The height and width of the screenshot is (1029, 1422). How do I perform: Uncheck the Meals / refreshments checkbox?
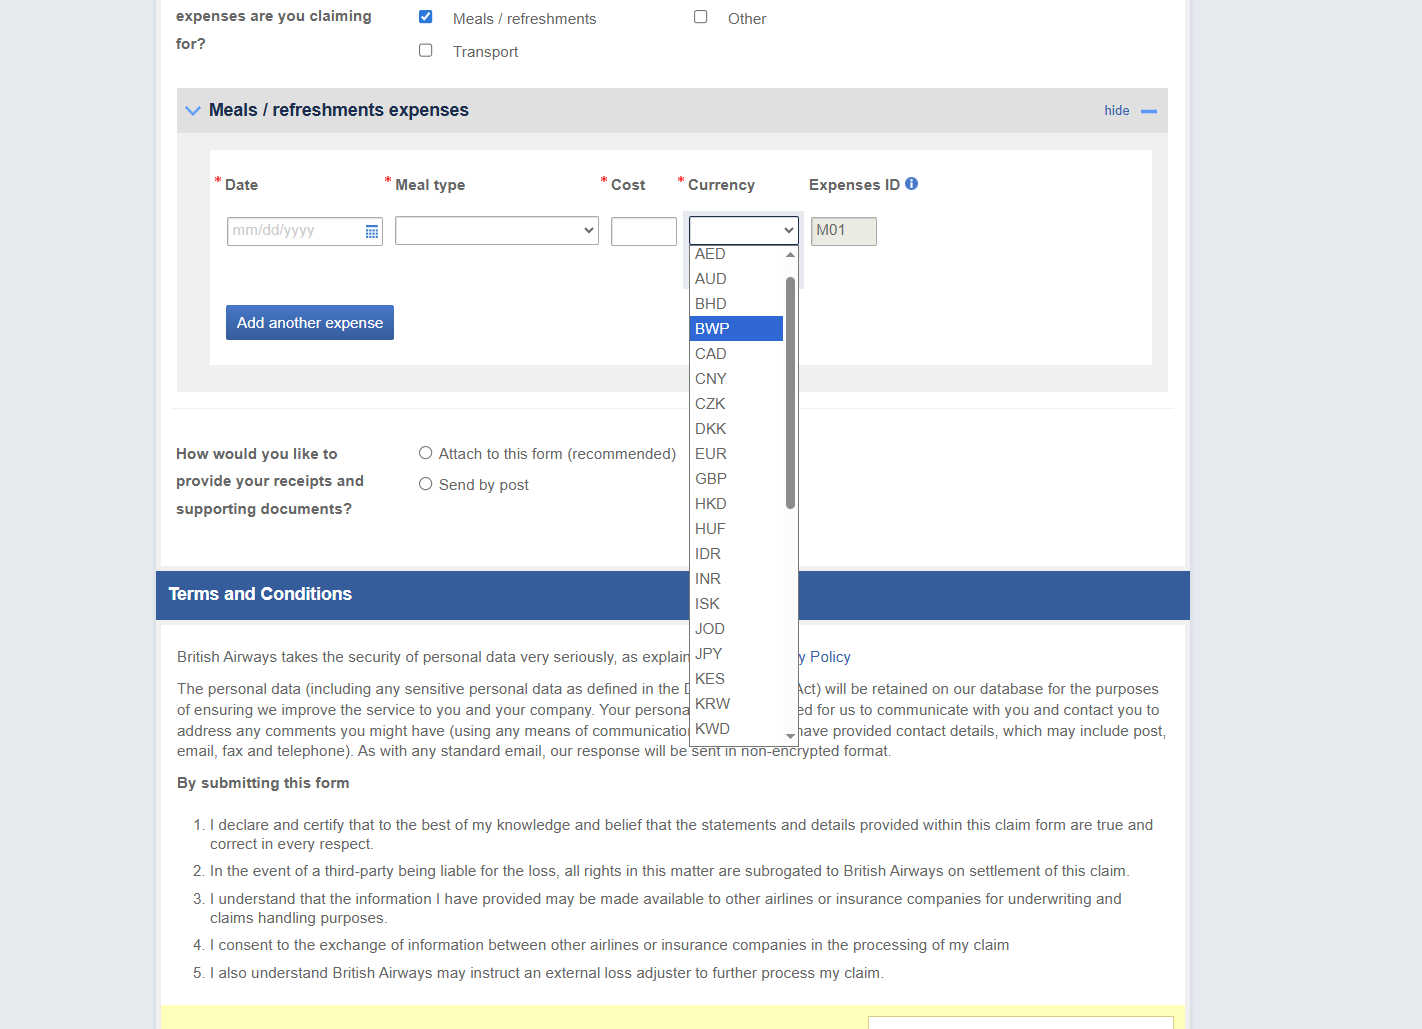click(426, 17)
